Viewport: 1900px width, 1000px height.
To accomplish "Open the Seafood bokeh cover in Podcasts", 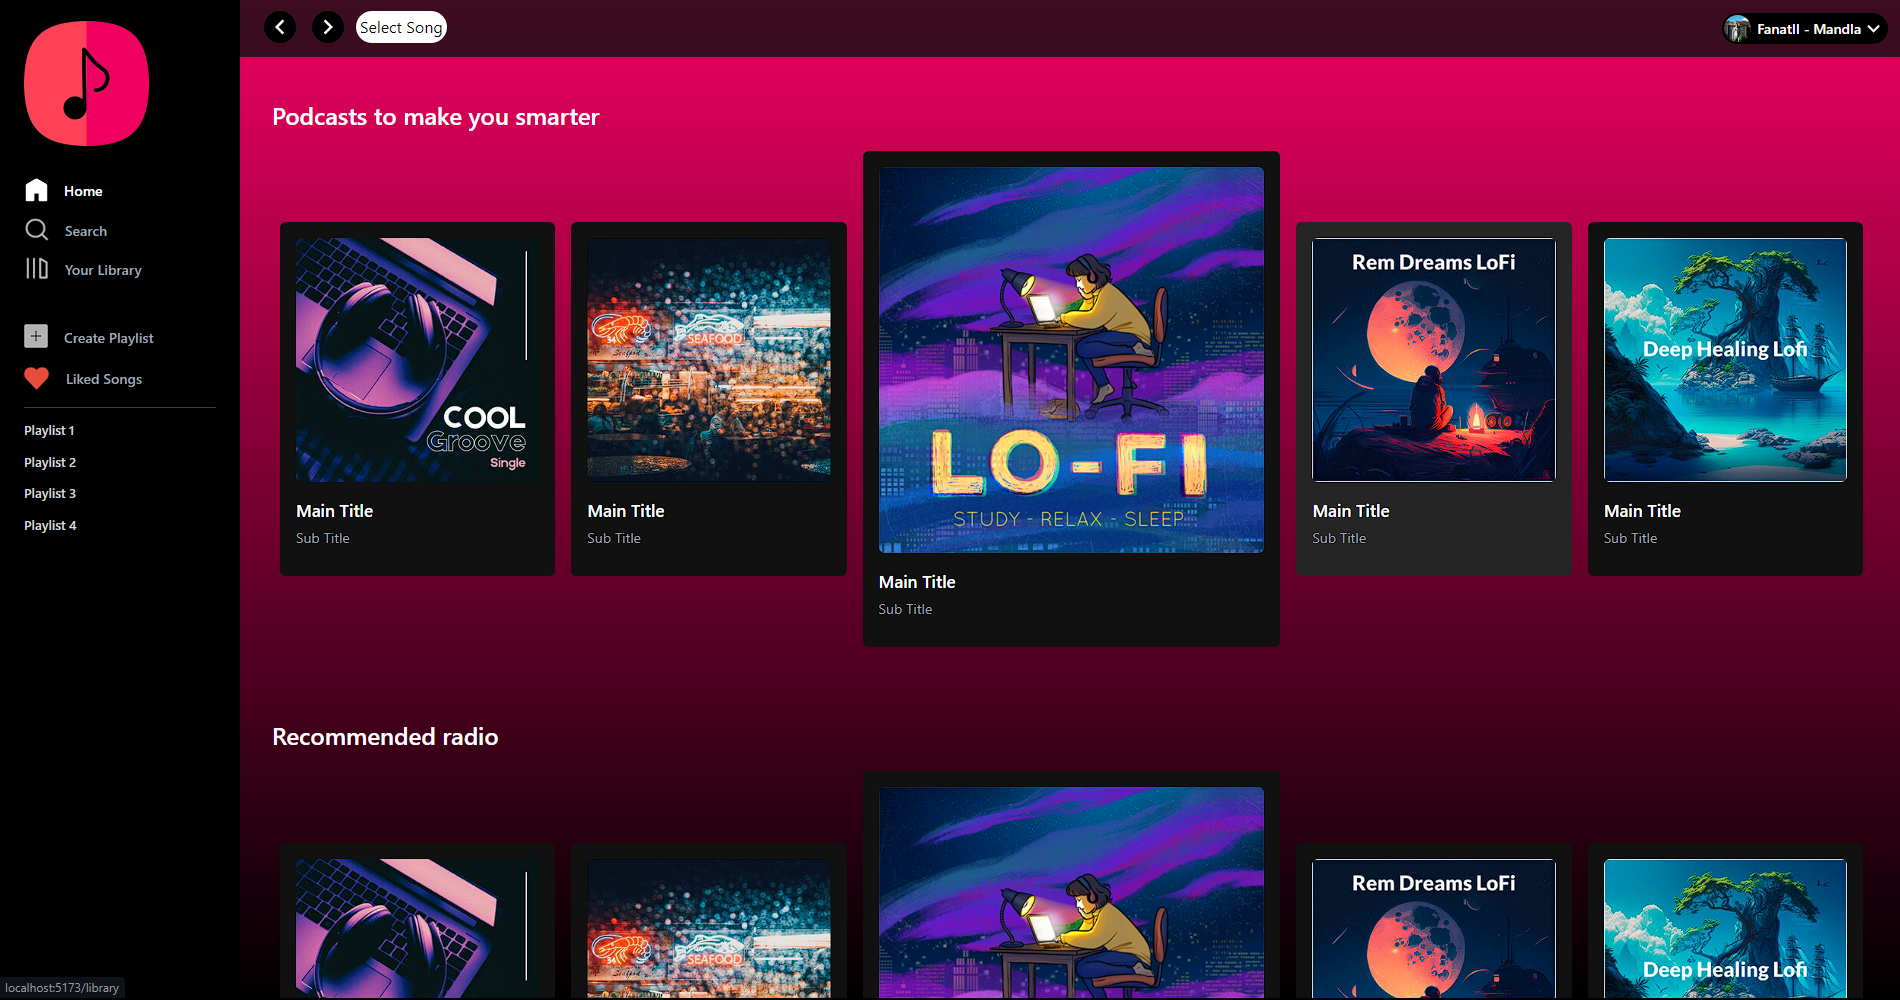I will 709,360.
